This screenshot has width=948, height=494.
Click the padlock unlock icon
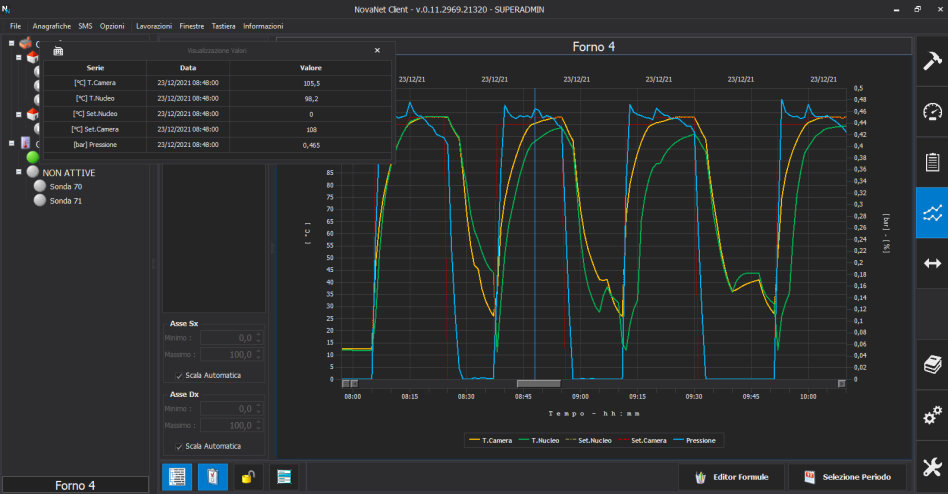point(248,477)
